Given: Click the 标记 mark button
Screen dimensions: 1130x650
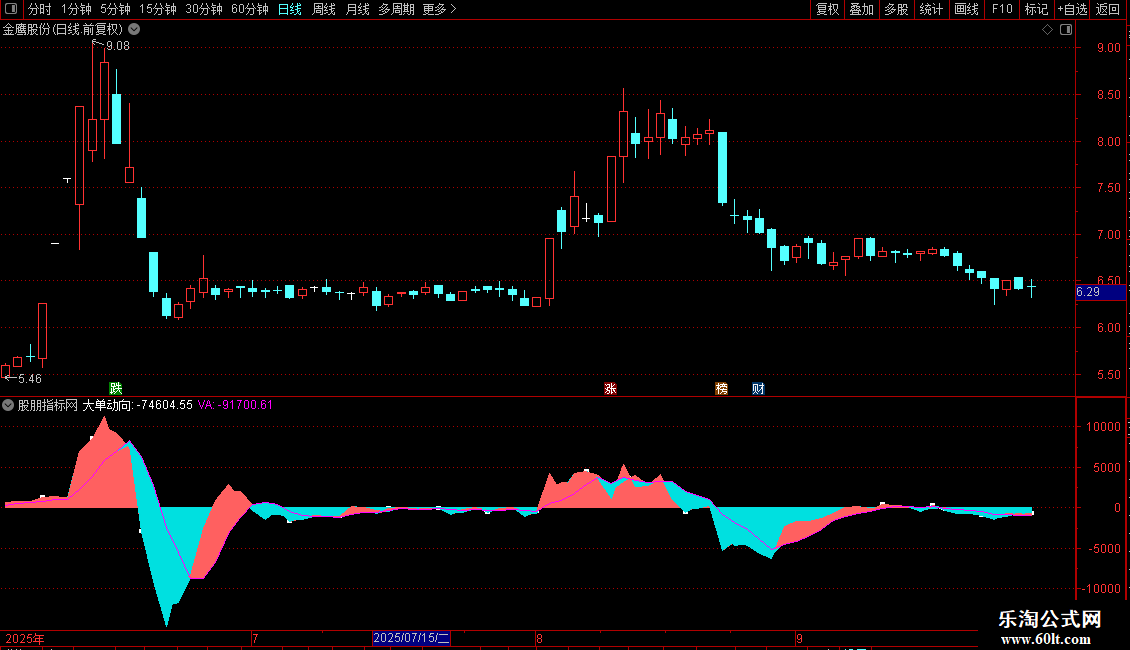Looking at the screenshot, I should click(1036, 9).
